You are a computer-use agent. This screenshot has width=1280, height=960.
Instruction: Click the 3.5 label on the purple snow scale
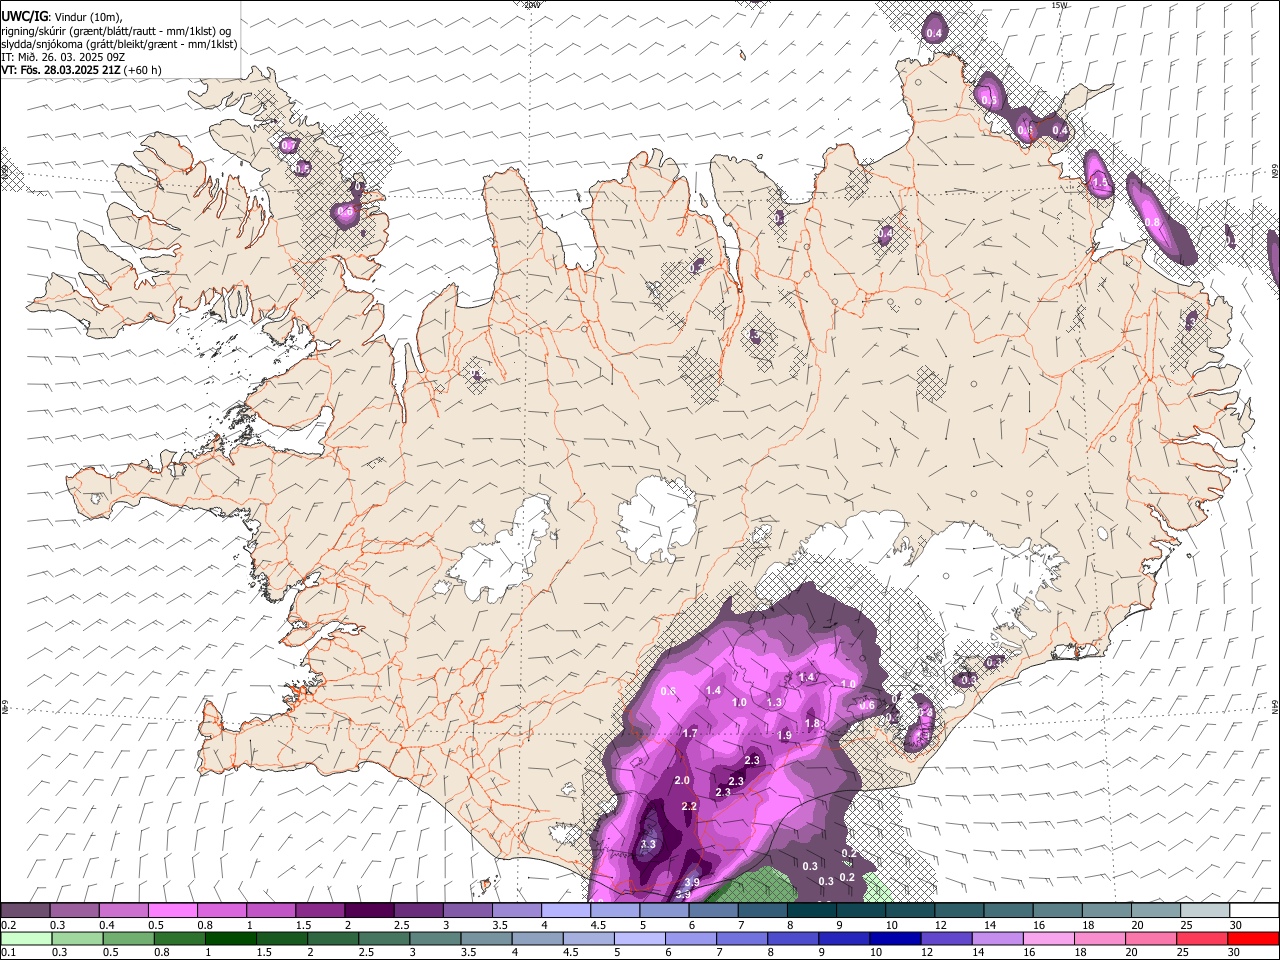[x=499, y=925]
